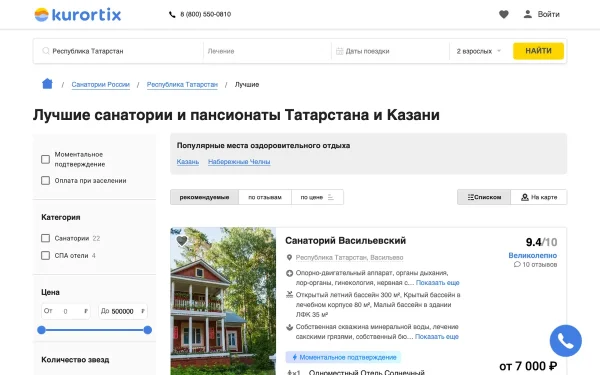Image resolution: width=600 pixels, height=375 pixels.
Task: Sort results по цене
Action: pos(317,197)
